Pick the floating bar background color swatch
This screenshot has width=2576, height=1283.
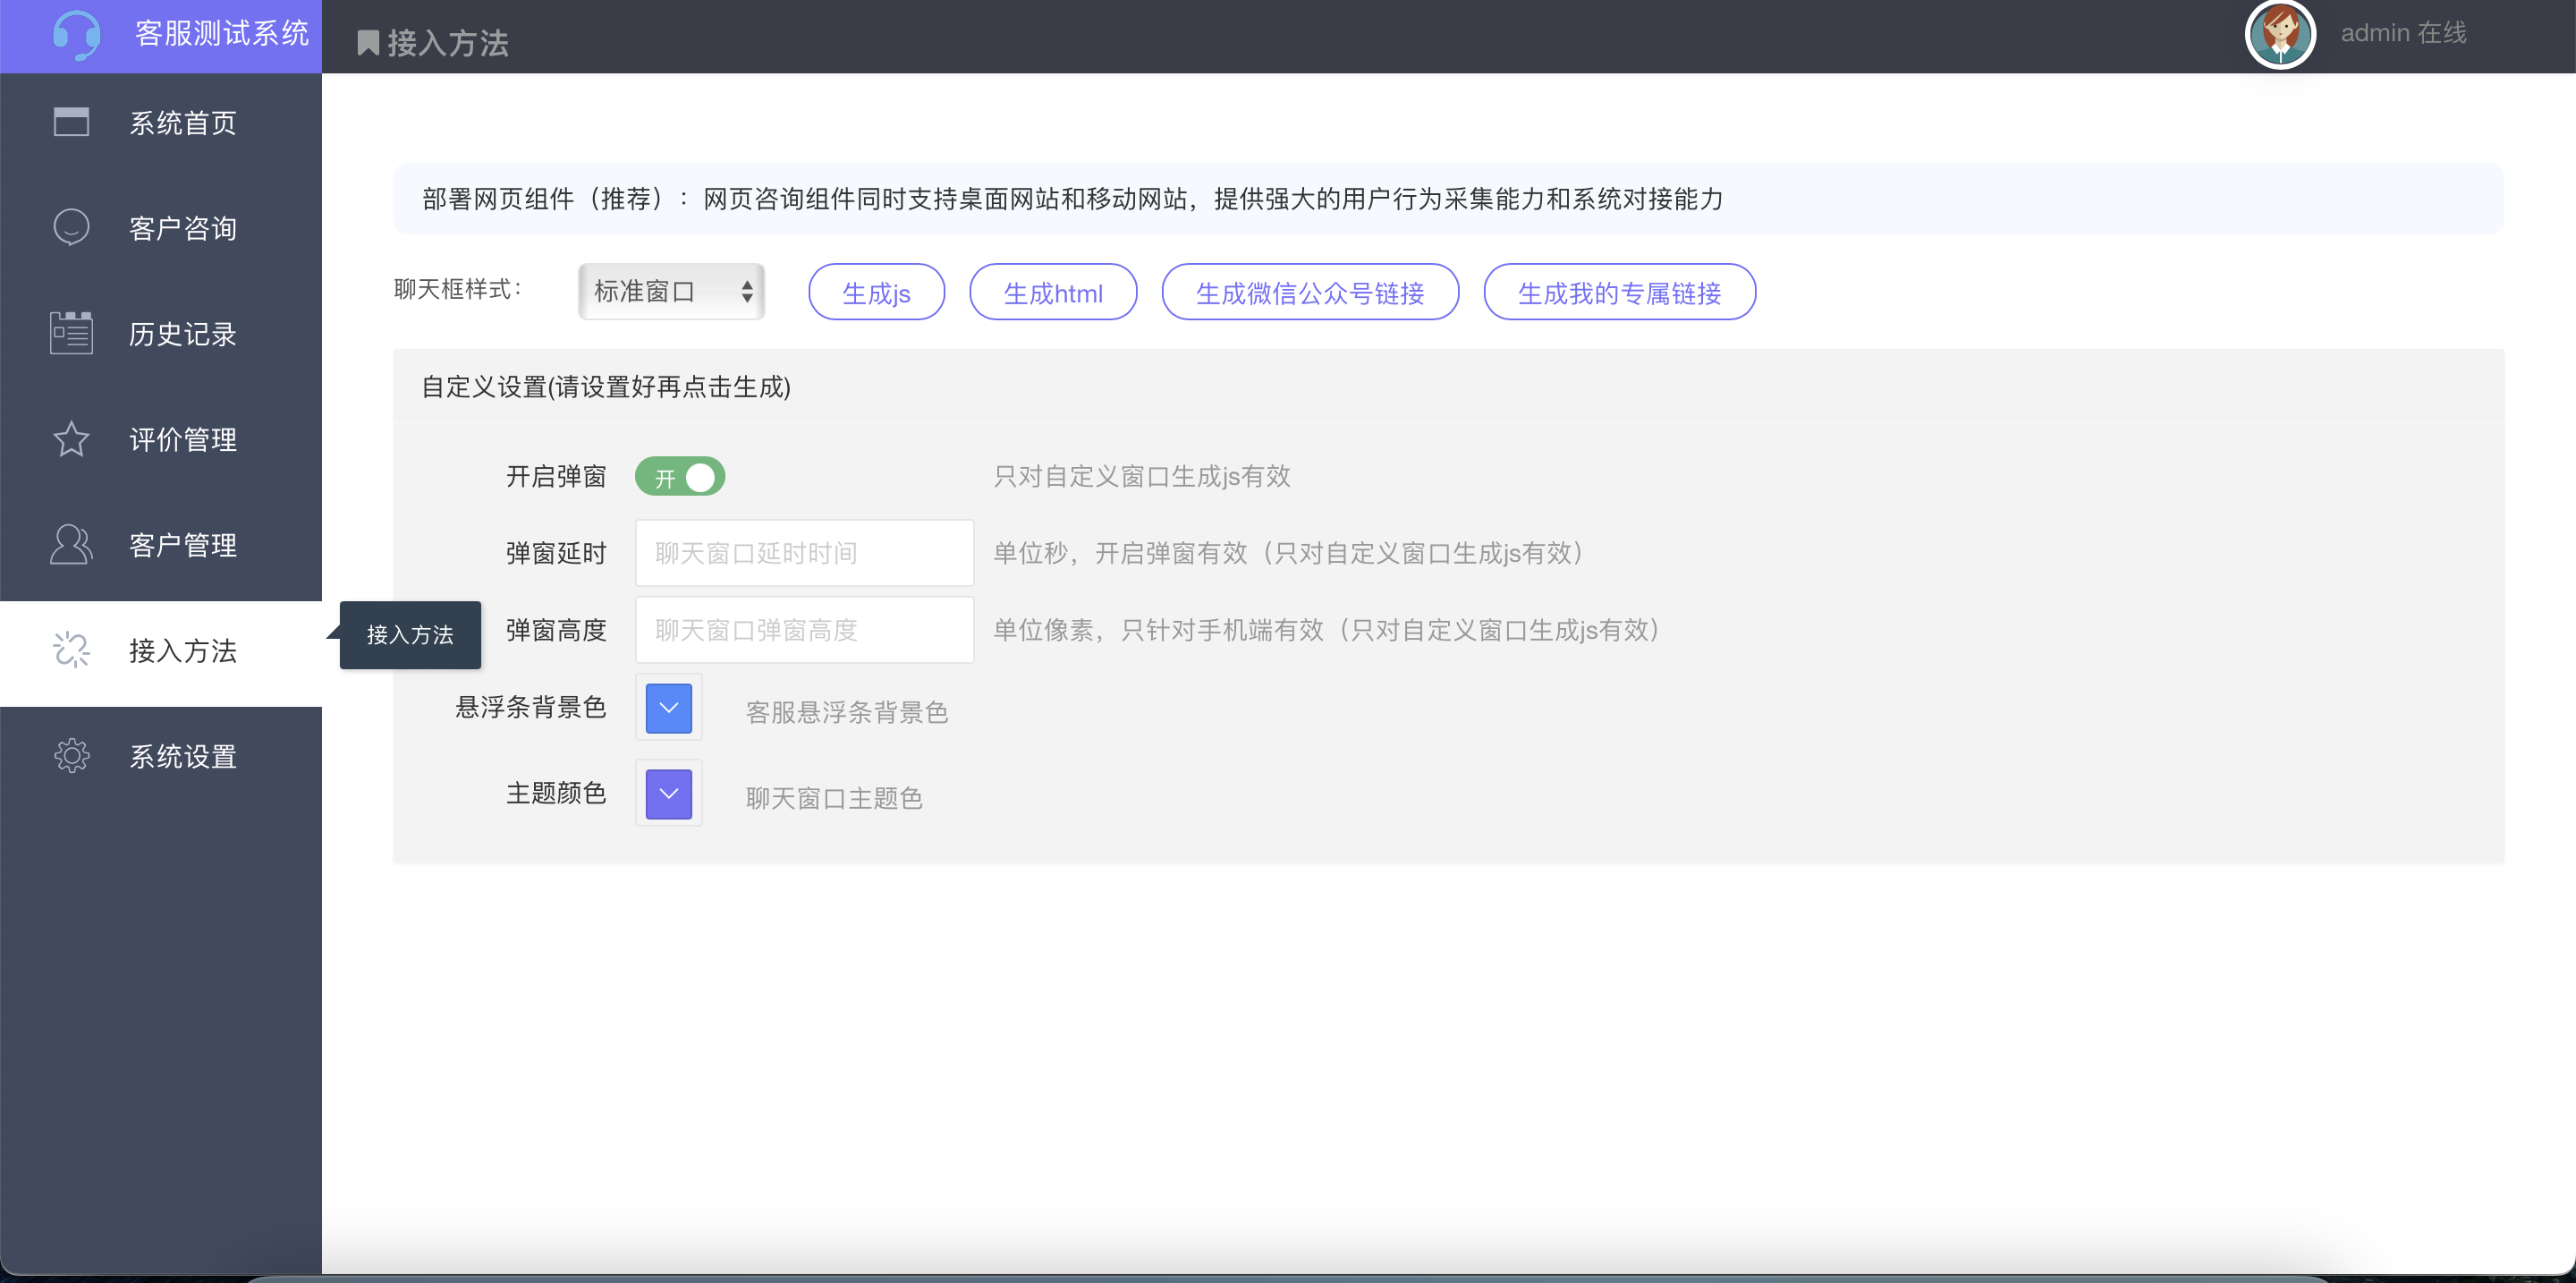(x=668, y=708)
